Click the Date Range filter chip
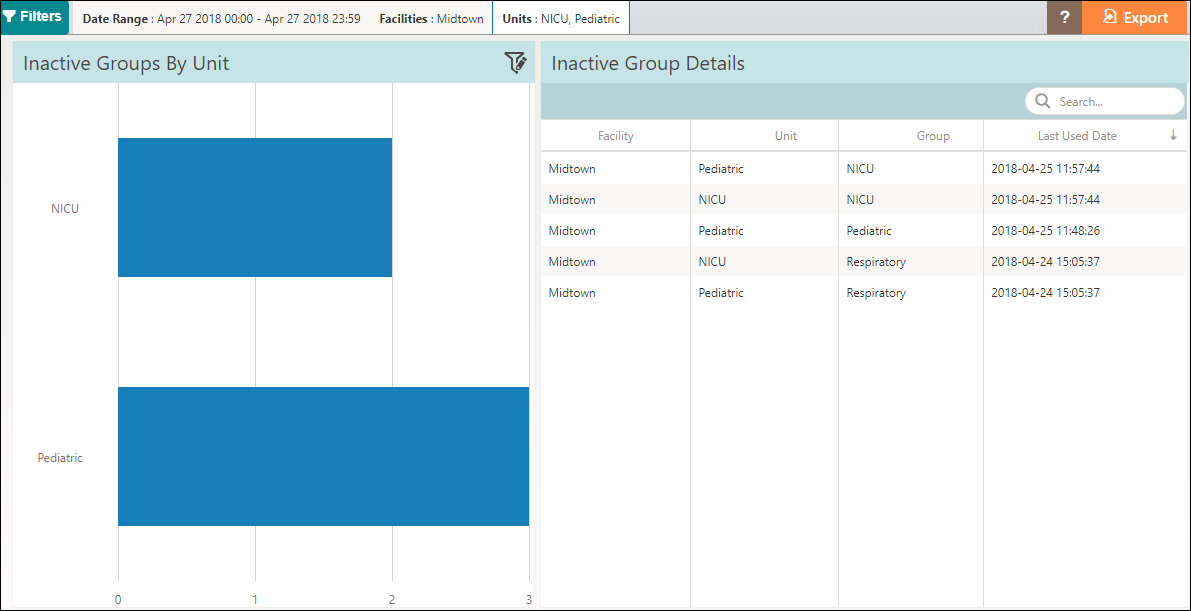The width and height of the screenshot is (1191, 611). pos(221,18)
